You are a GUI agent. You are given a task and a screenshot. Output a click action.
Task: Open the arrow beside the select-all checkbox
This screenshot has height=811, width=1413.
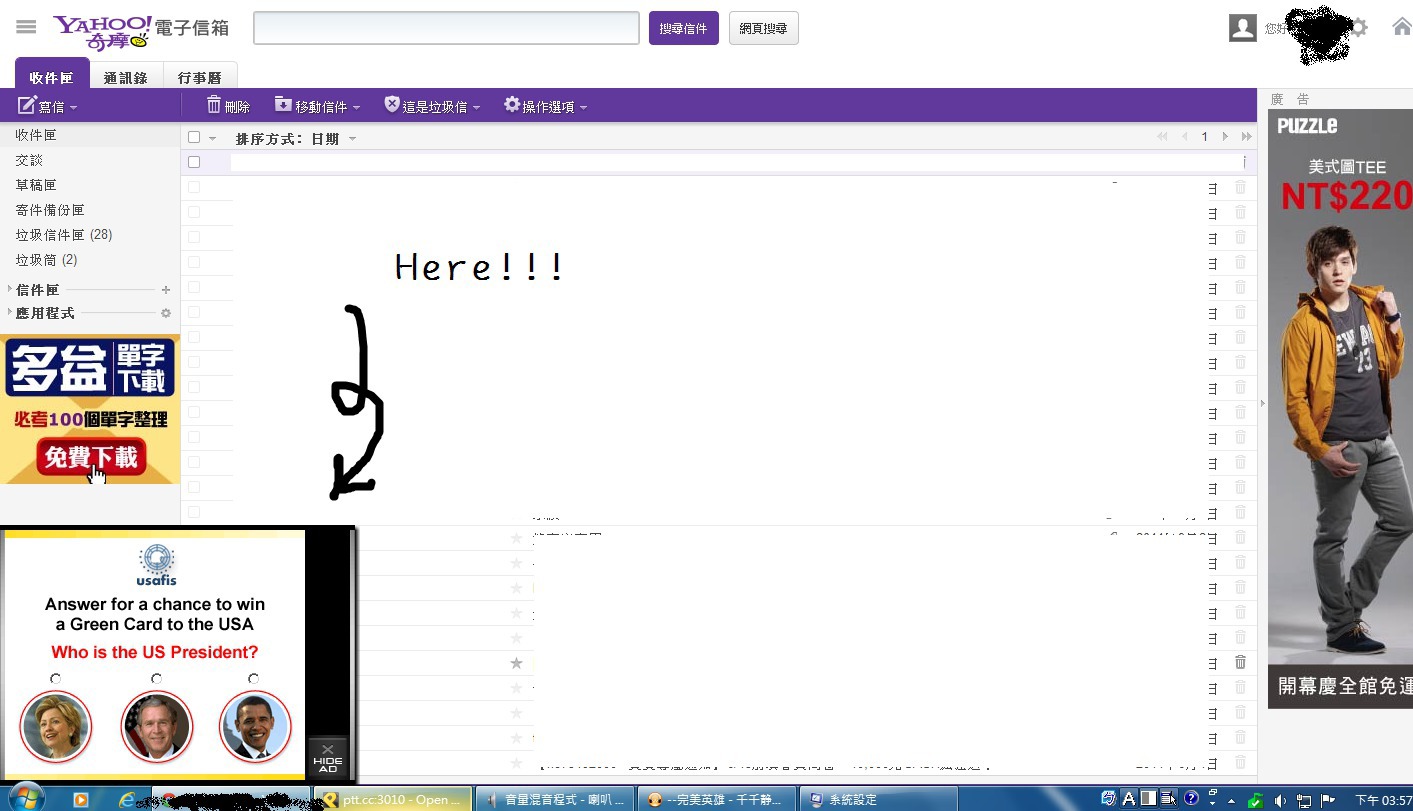[212, 138]
